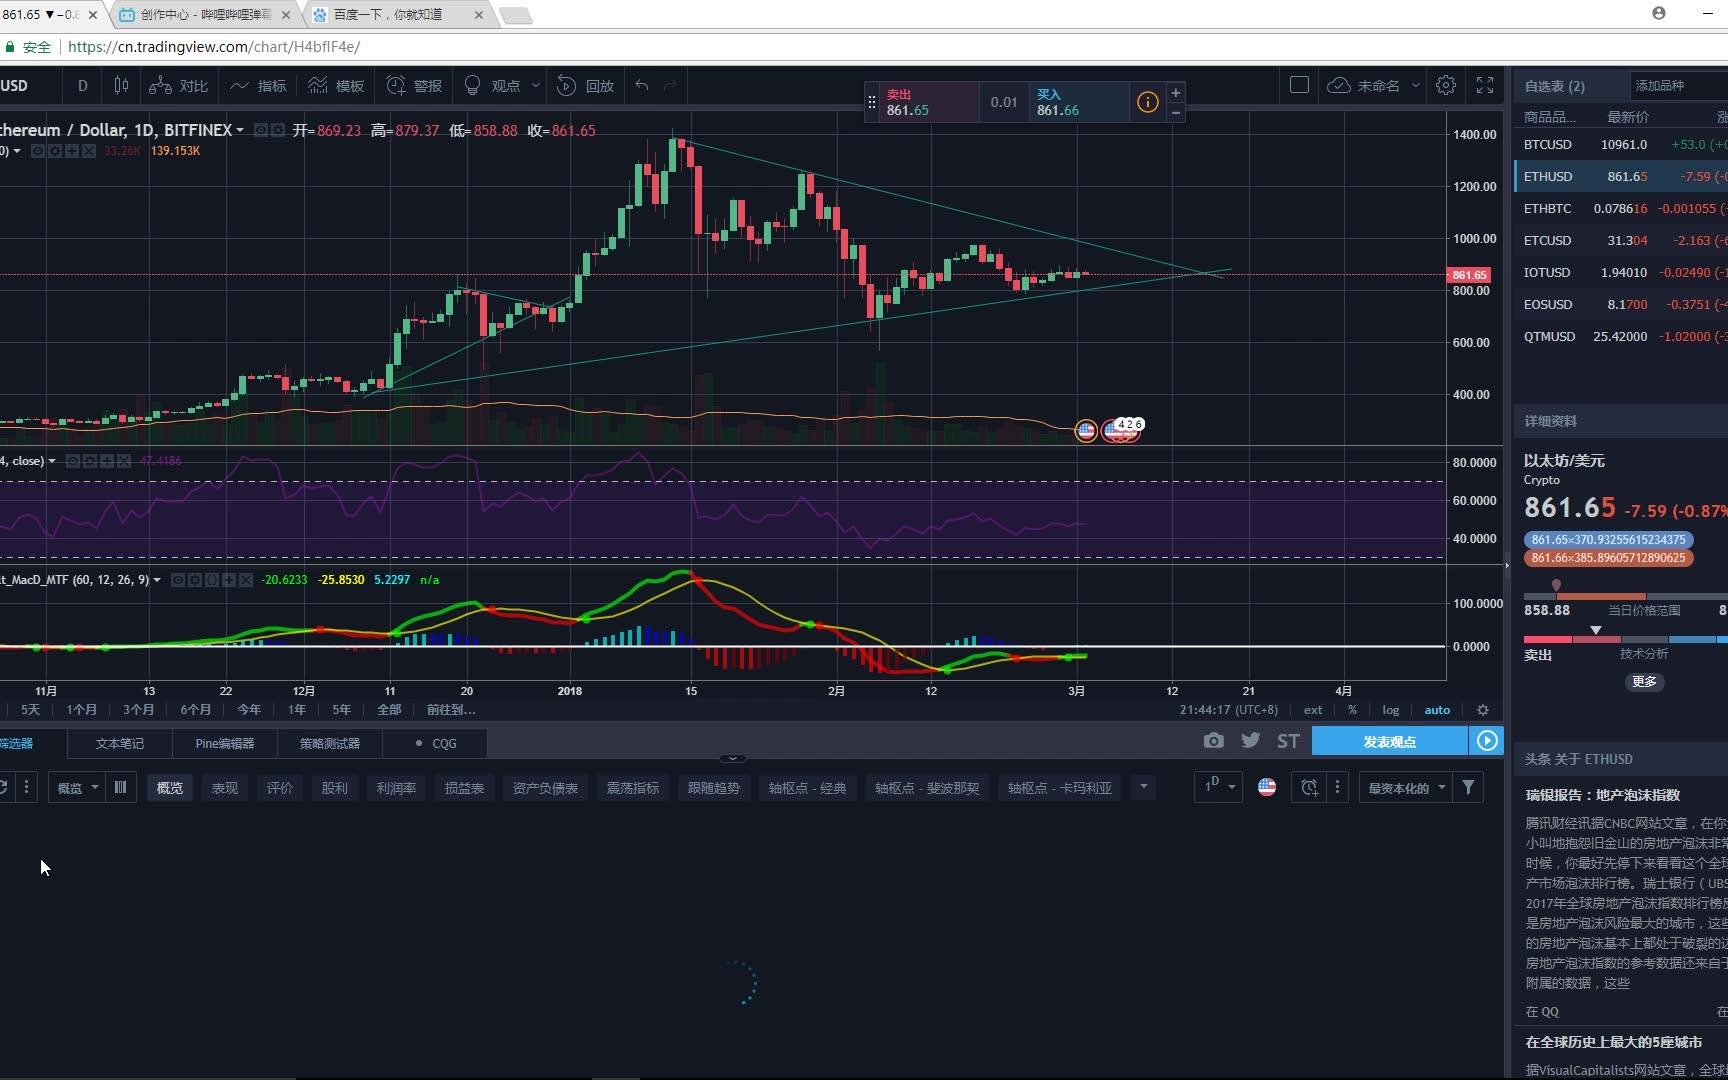Open the candlestick chart style selector

click(x=121, y=86)
